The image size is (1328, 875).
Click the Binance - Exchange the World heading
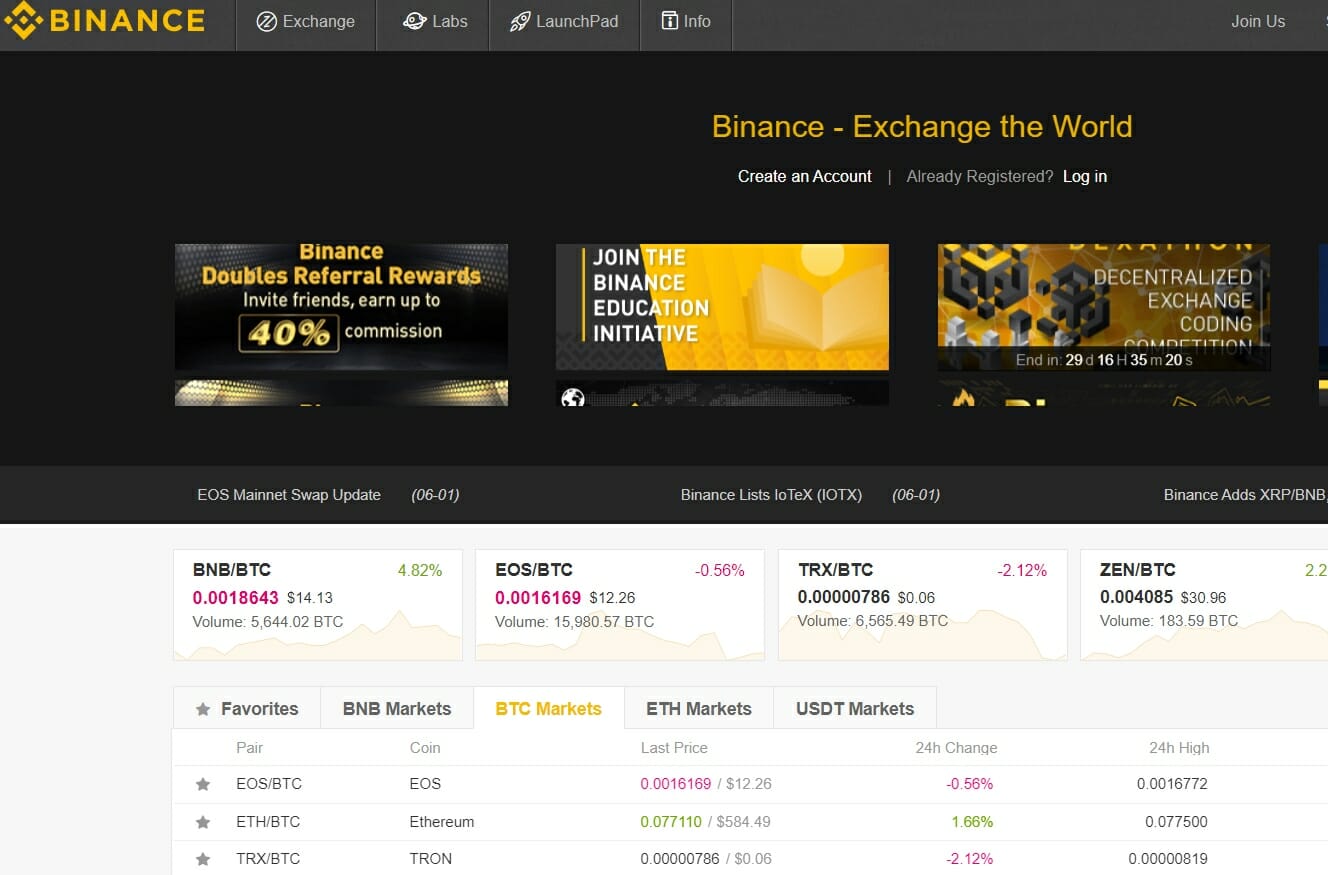[922, 127]
